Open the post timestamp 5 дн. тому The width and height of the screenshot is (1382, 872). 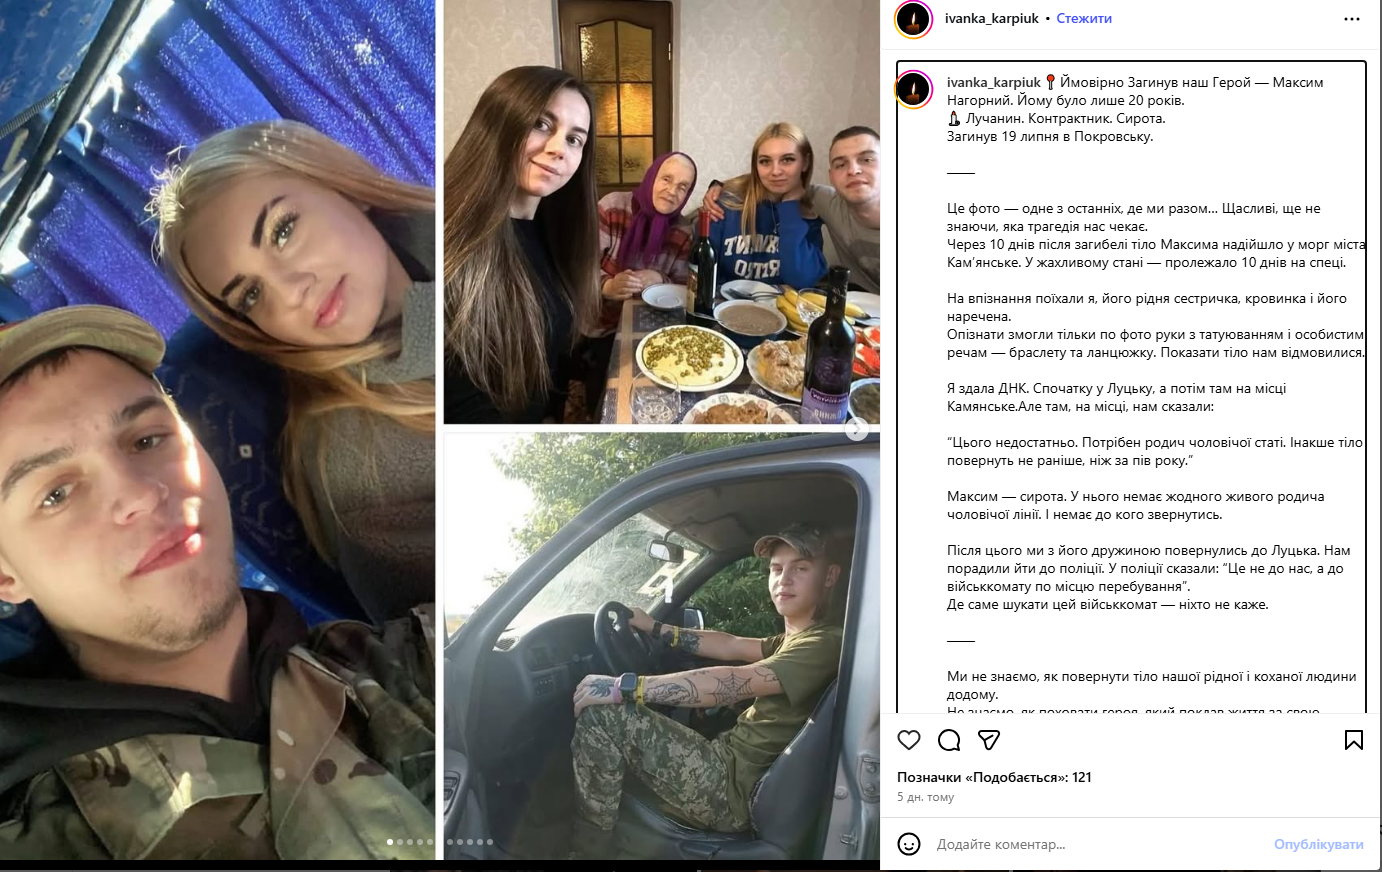coord(926,797)
